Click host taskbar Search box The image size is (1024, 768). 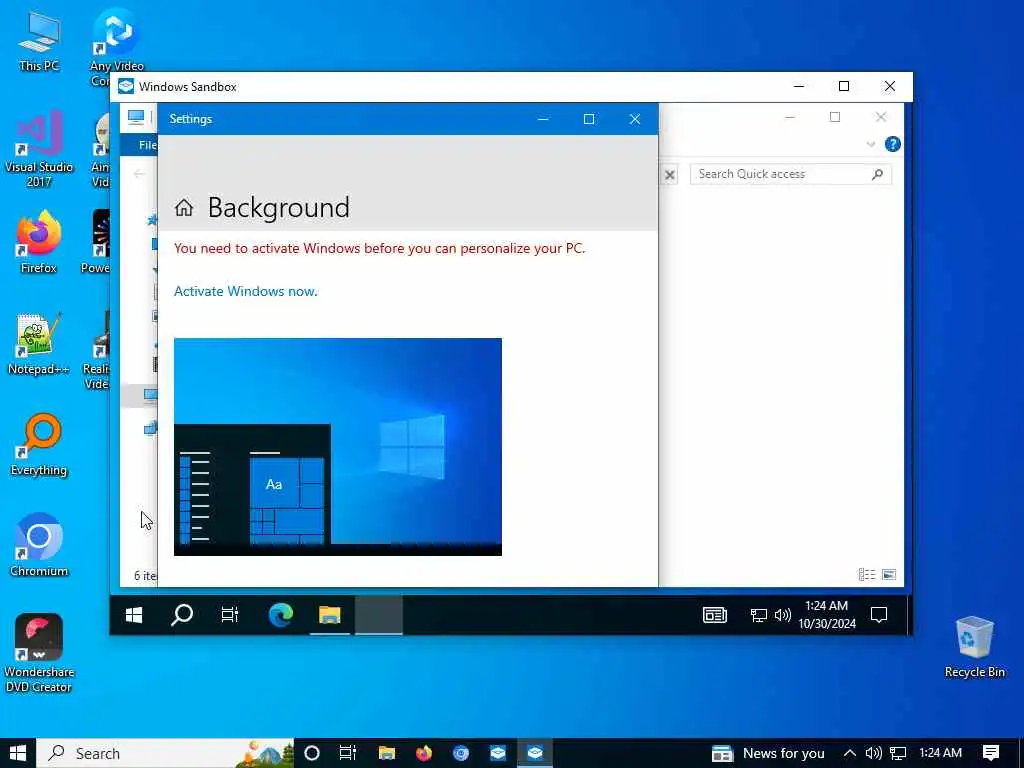[165, 753]
